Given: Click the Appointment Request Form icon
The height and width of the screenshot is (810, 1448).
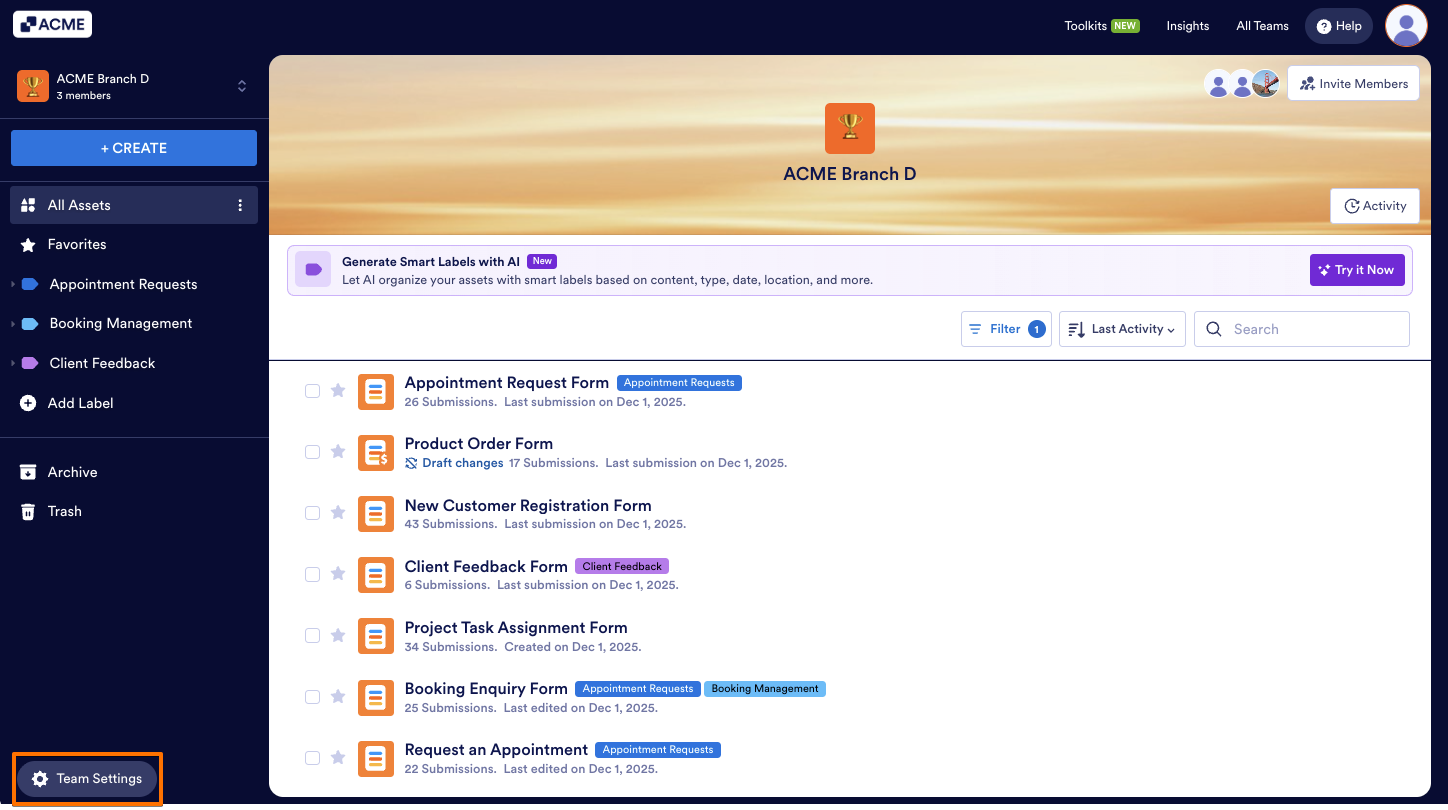Looking at the screenshot, I should click(376, 391).
